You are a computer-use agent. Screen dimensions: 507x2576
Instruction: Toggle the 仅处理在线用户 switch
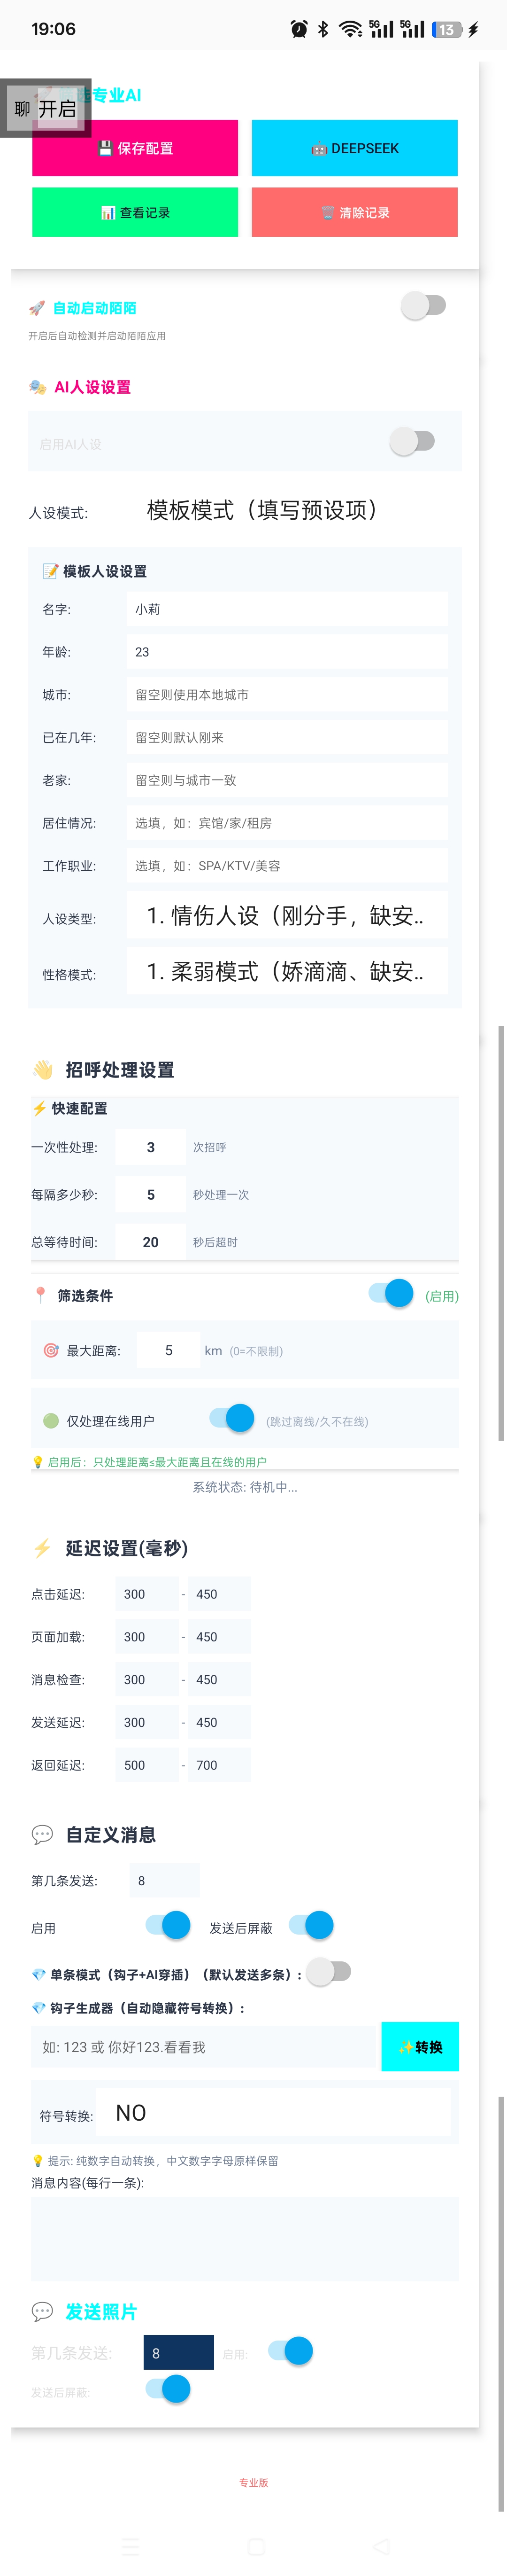pyautogui.click(x=232, y=1417)
